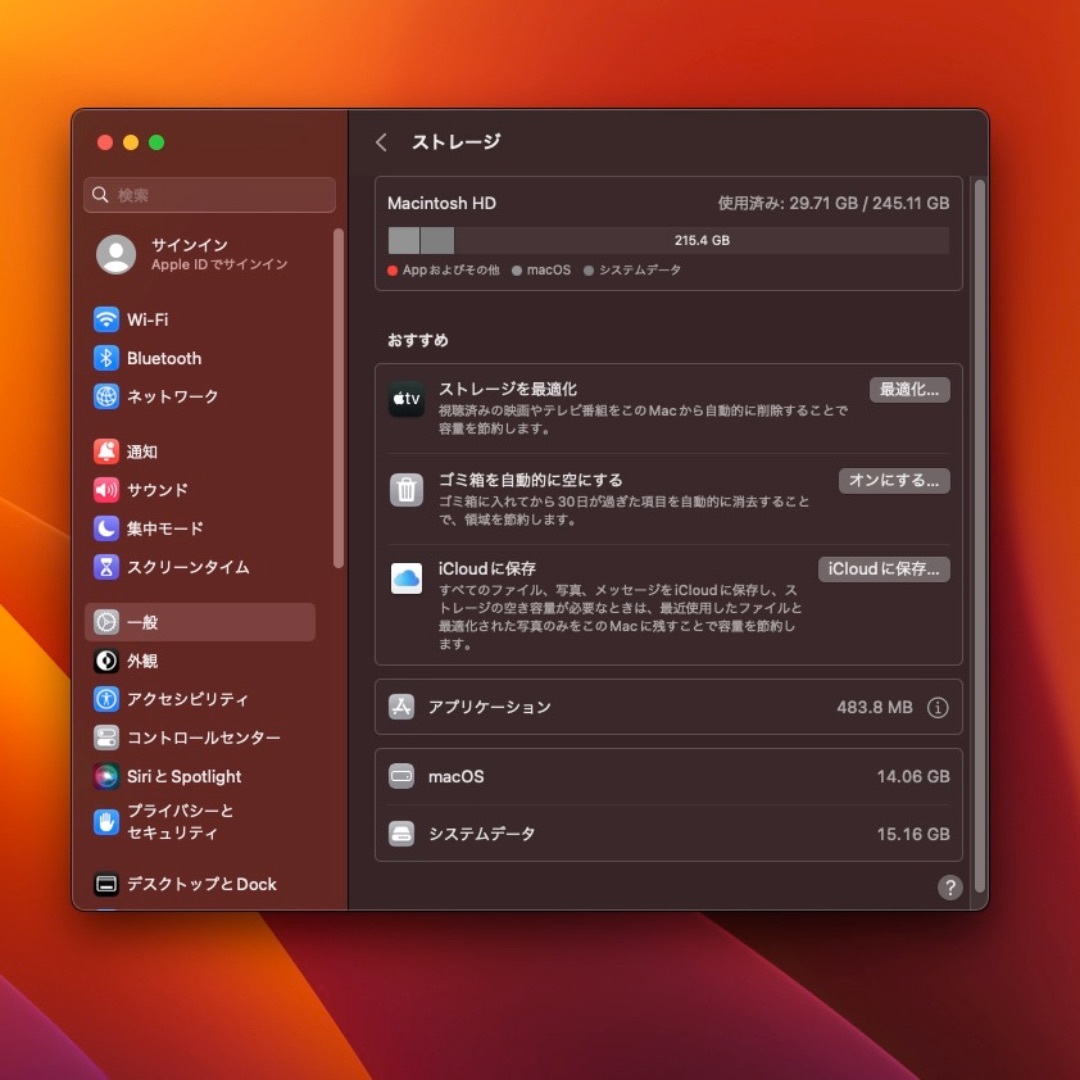The width and height of the screenshot is (1080, 1080).
Task: Click the Bluetooth sidebar icon
Action: point(106,358)
